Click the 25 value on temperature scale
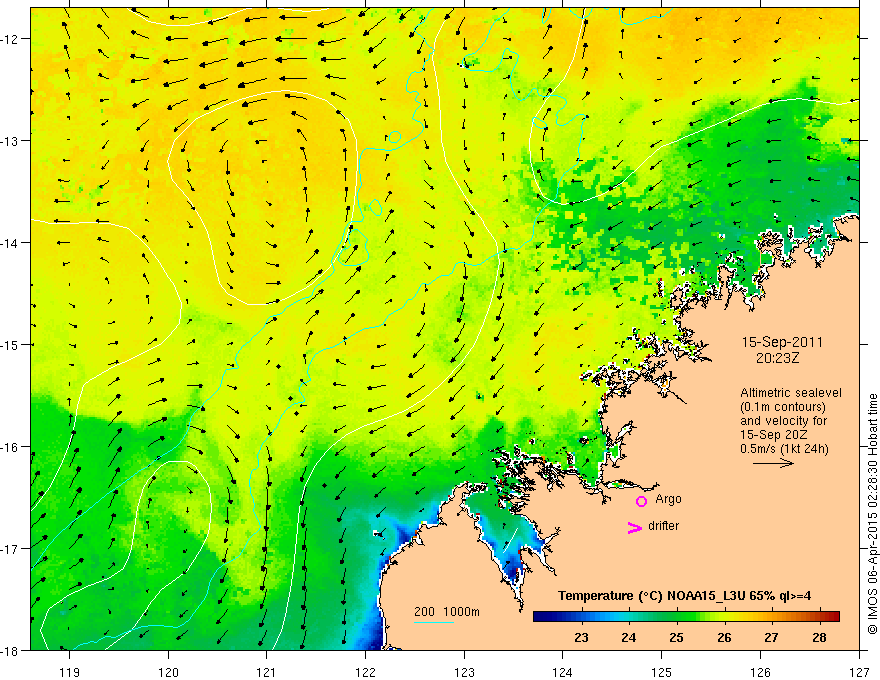The height and width of the screenshot is (680, 880). (676, 637)
